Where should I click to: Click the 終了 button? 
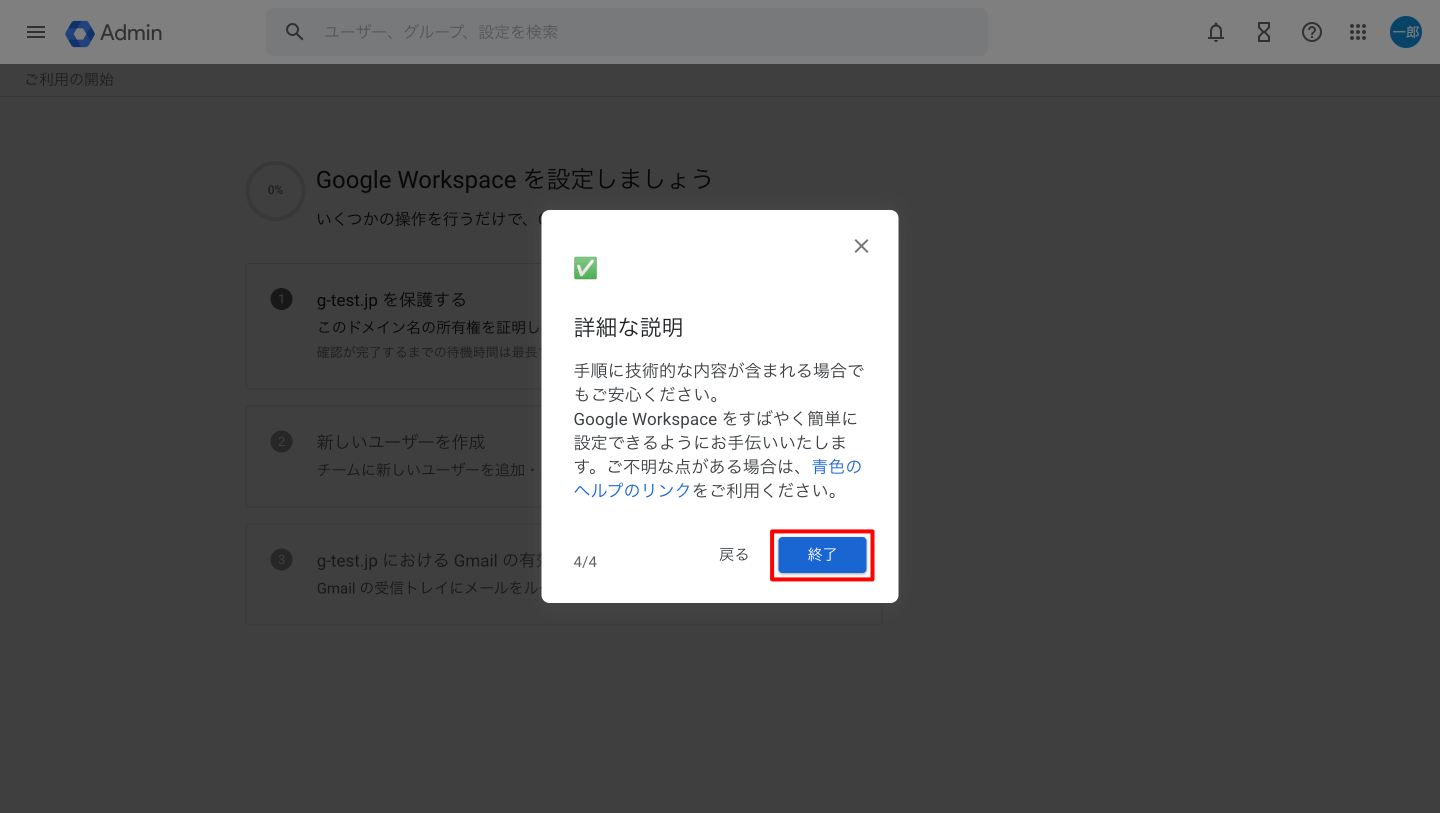click(822, 555)
